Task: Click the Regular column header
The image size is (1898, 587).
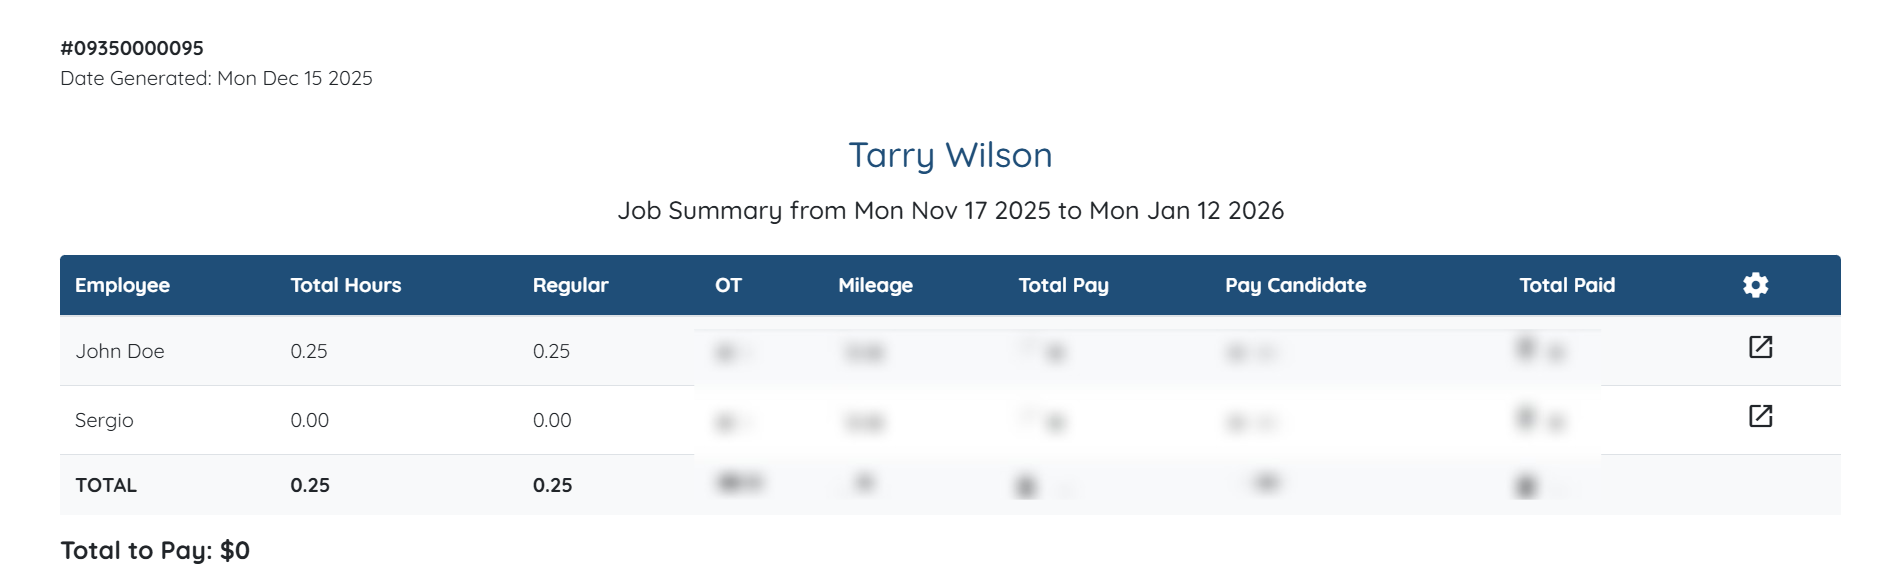Action: point(570,285)
